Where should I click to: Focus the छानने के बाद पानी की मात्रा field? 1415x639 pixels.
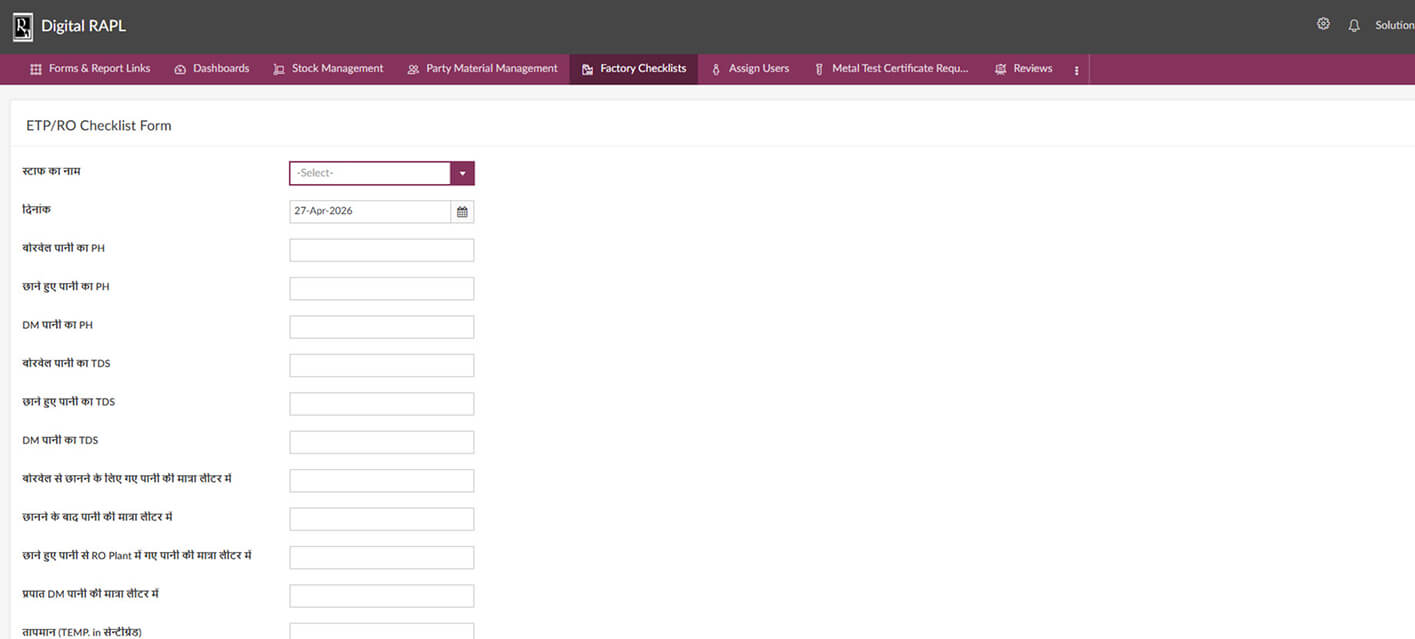(382, 519)
